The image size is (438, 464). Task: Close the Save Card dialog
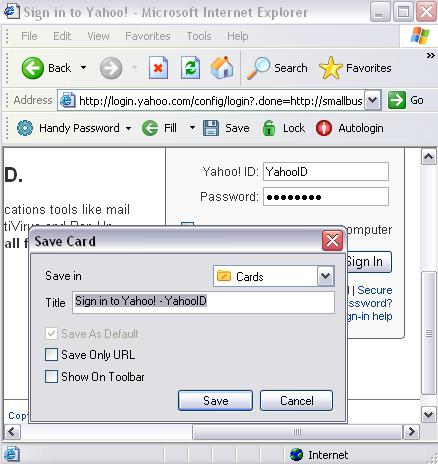click(332, 240)
